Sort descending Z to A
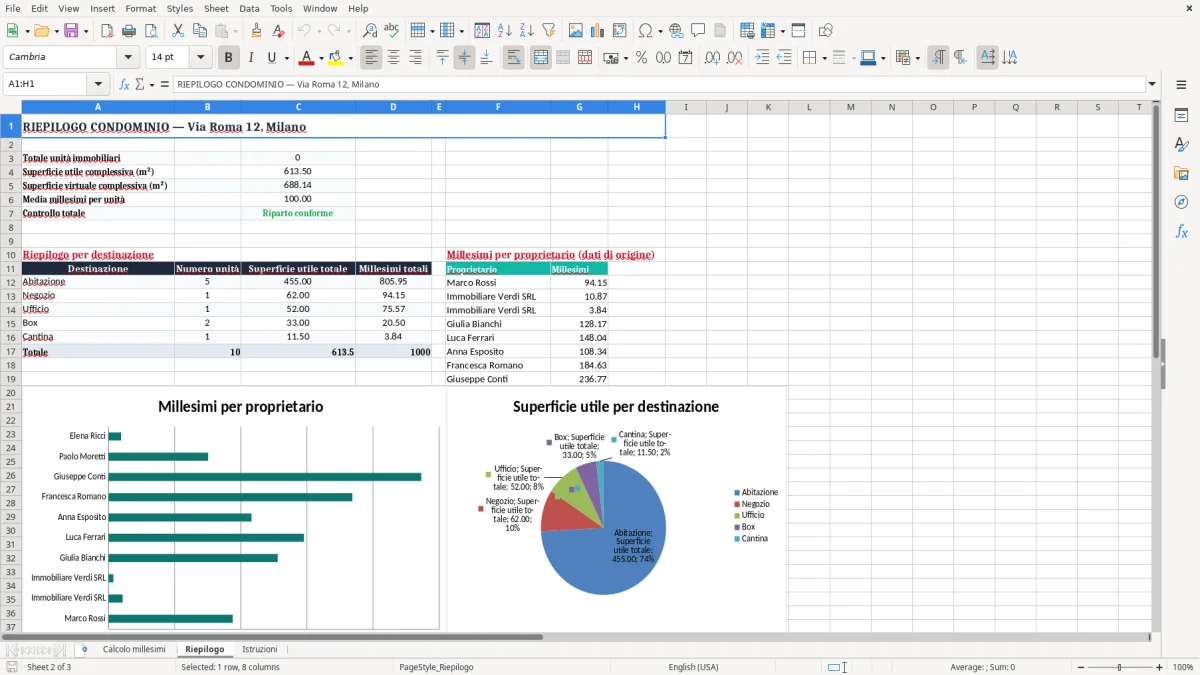 526,31
